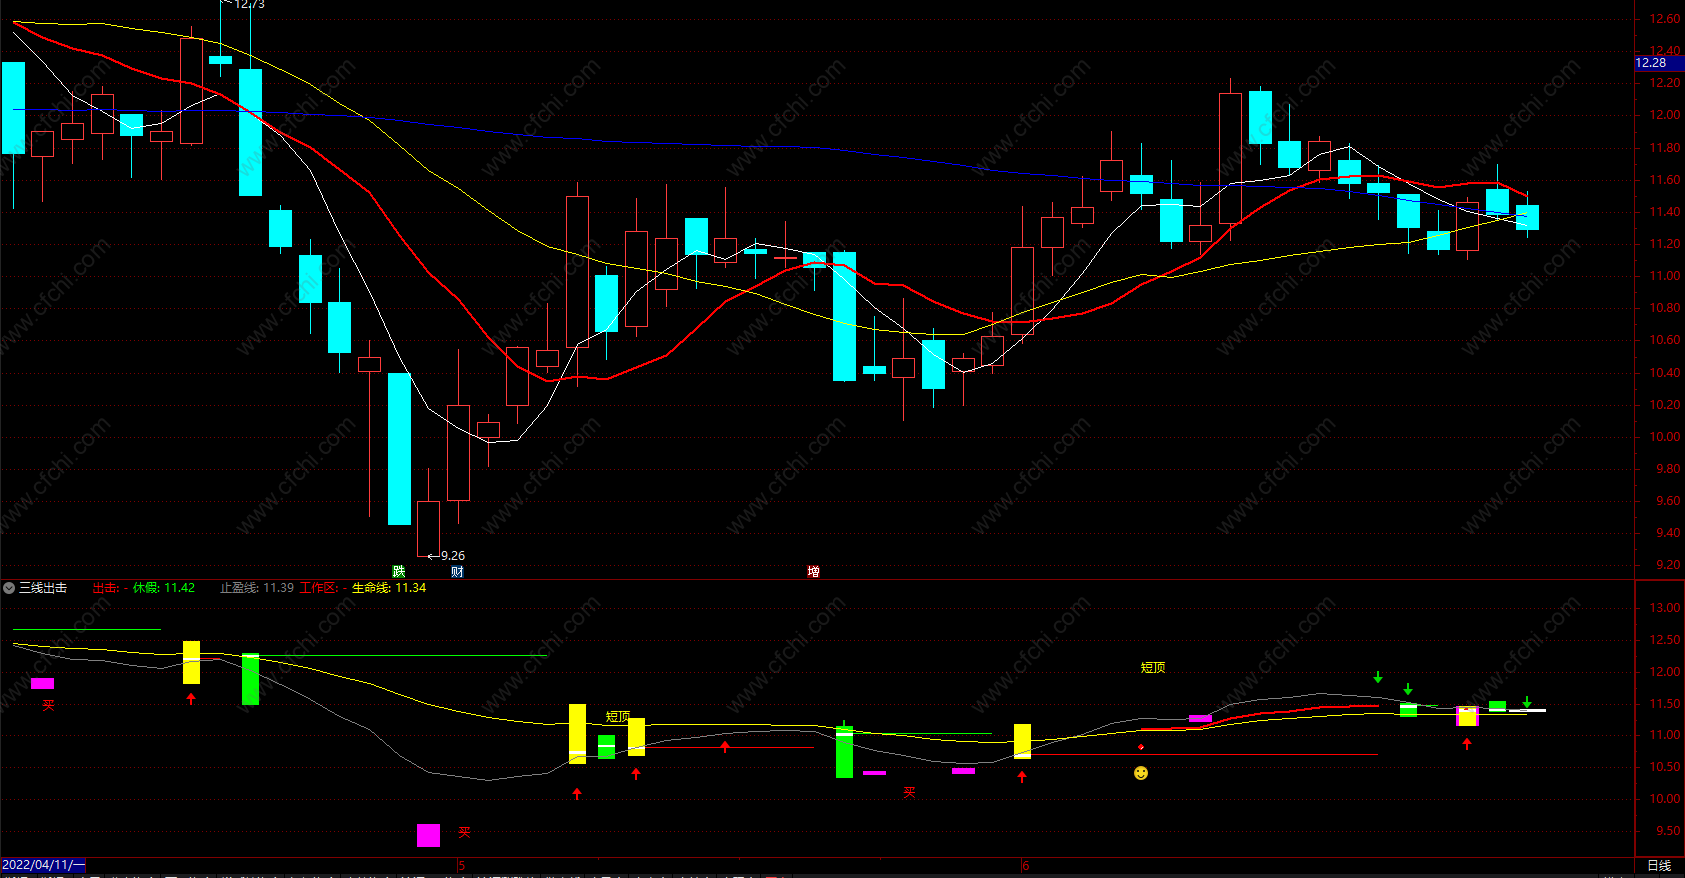Click the 短顶 label above the smiley

click(1153, 667)
